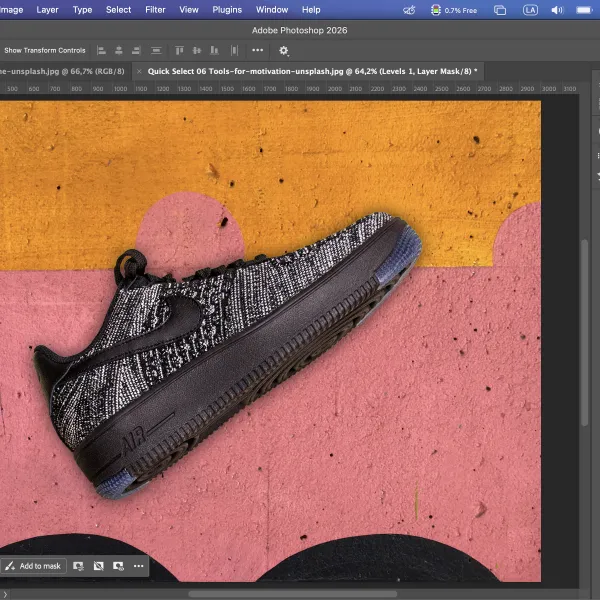
Task: Open the Help menu
Action: [x=311, y=10]
